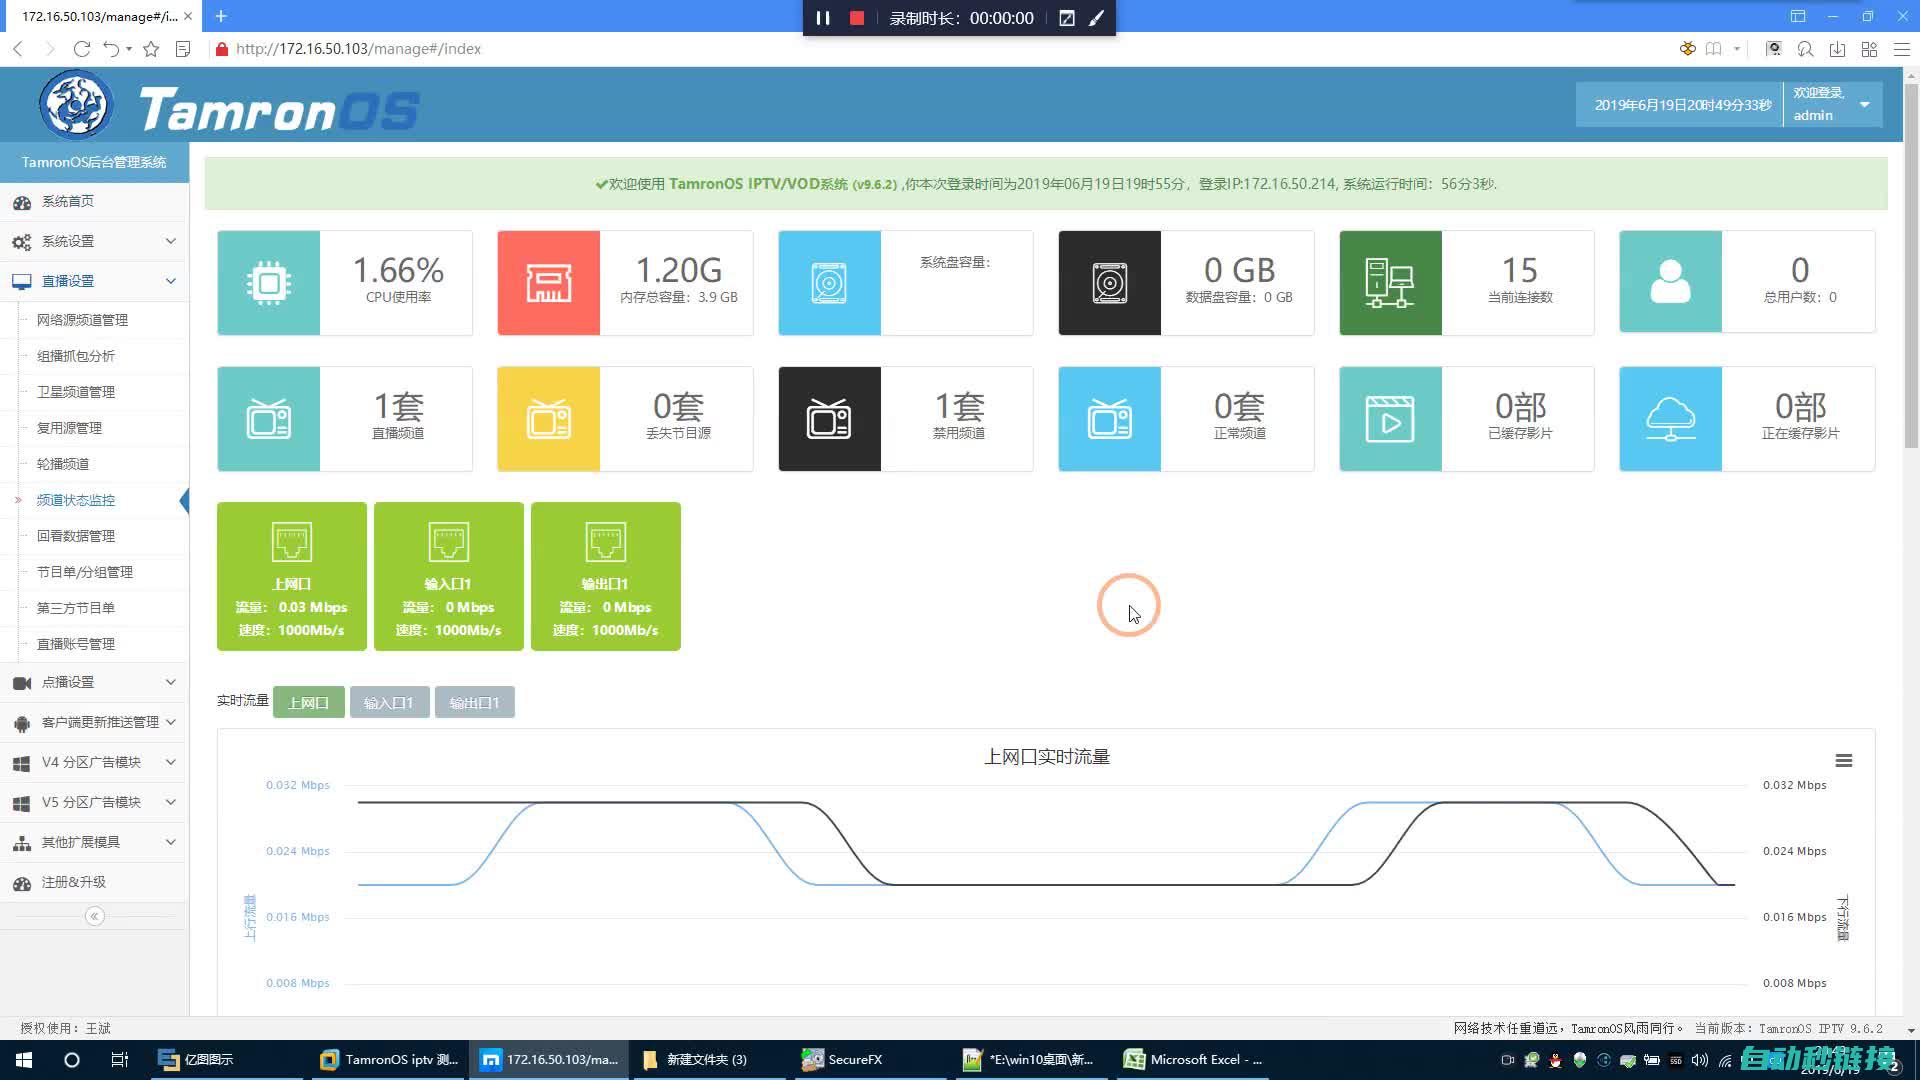Image resolution: width=1920 pixels, height=1080 pixels.
Task: Collapse the 直播设置 sidebar menu
Action: [x=94, y=281]
